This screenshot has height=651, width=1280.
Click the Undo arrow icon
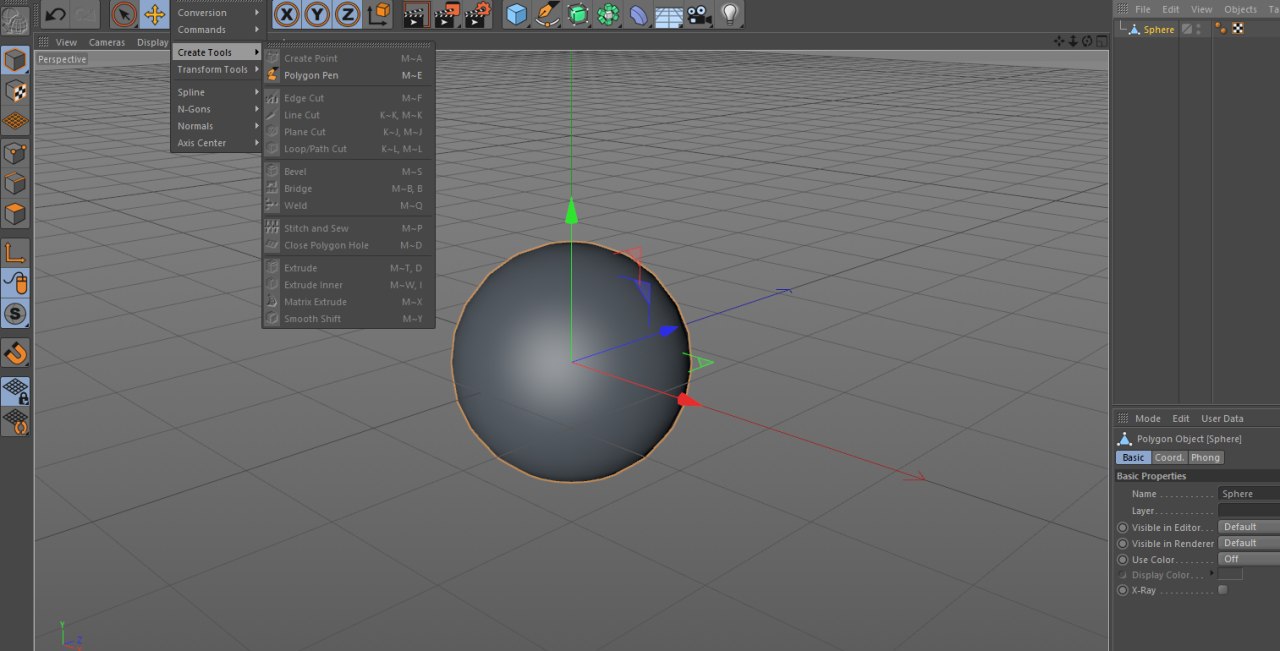pyautogui.click(x=56, y=14)
